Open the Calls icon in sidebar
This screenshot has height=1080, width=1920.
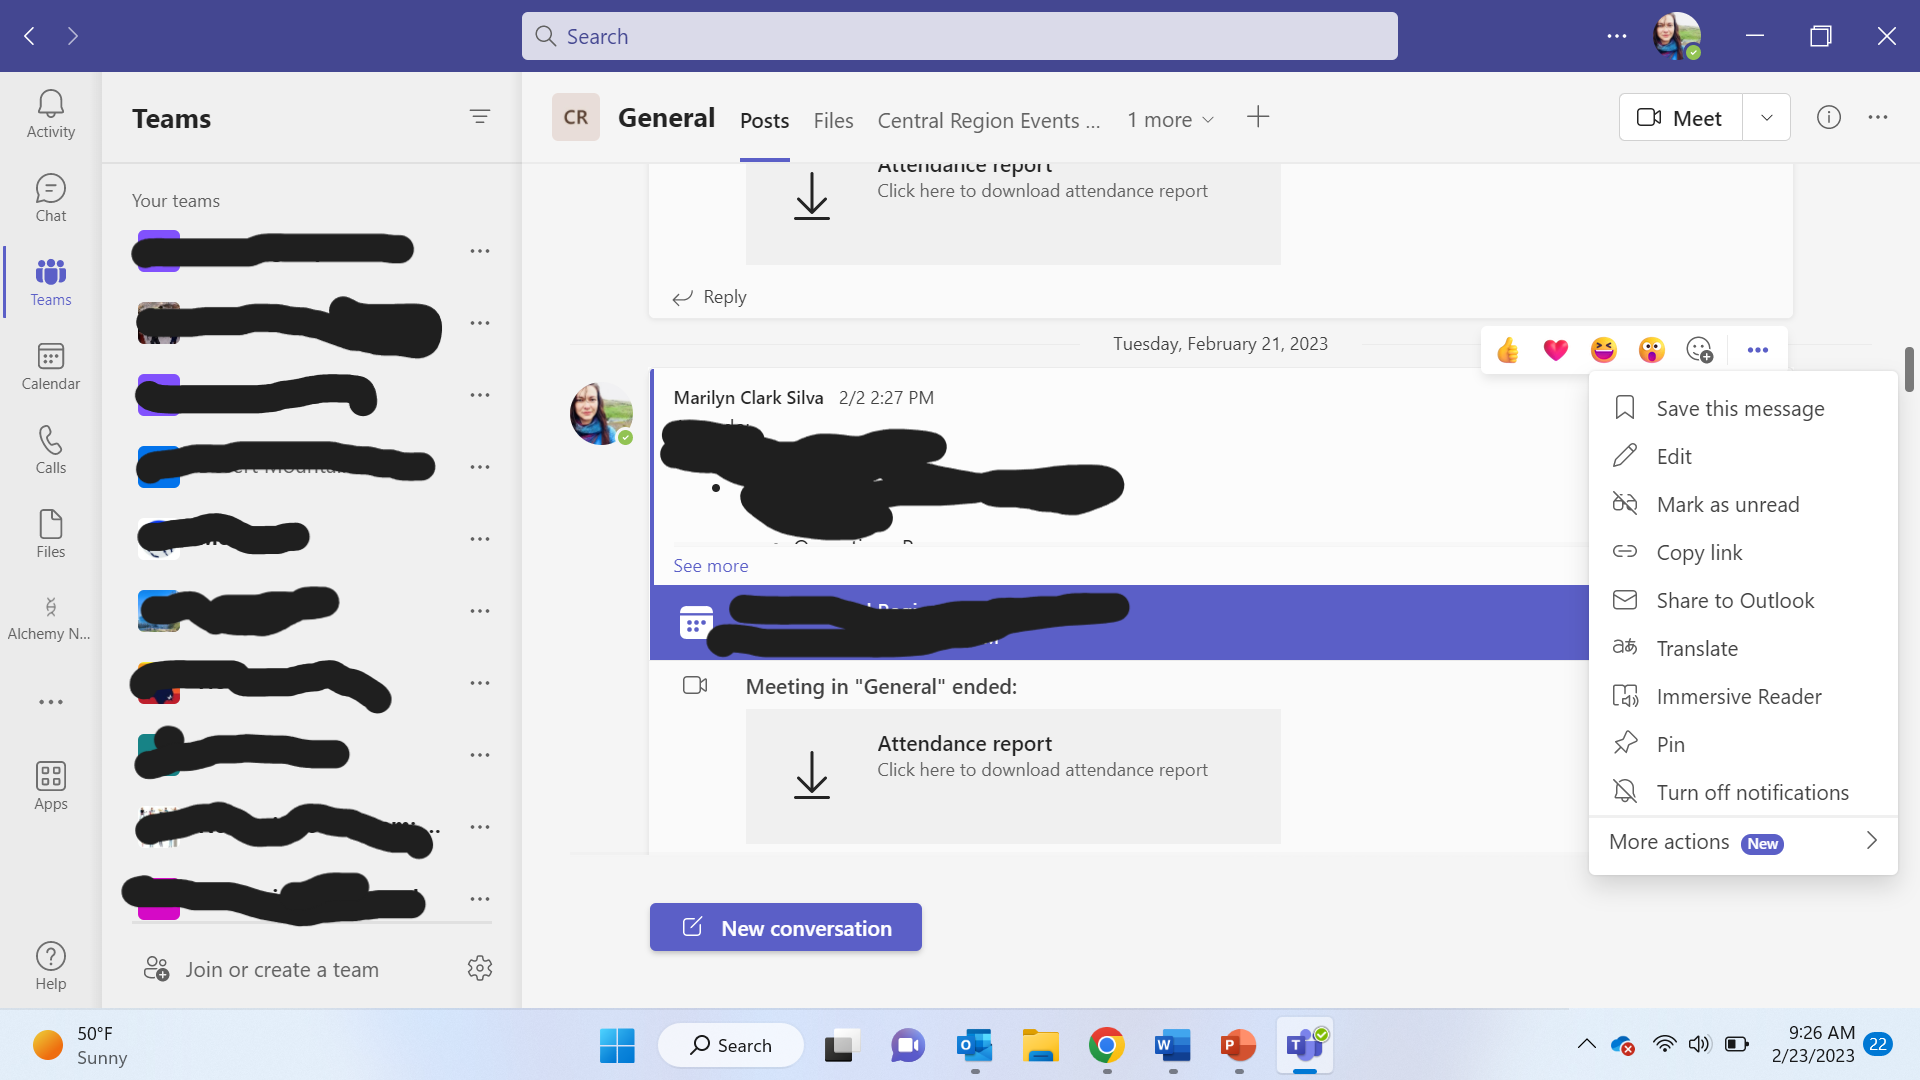(50, 450)
